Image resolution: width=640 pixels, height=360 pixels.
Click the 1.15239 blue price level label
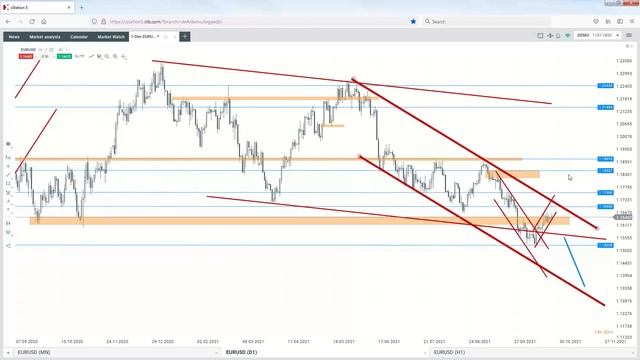click(x=605, y=245)
